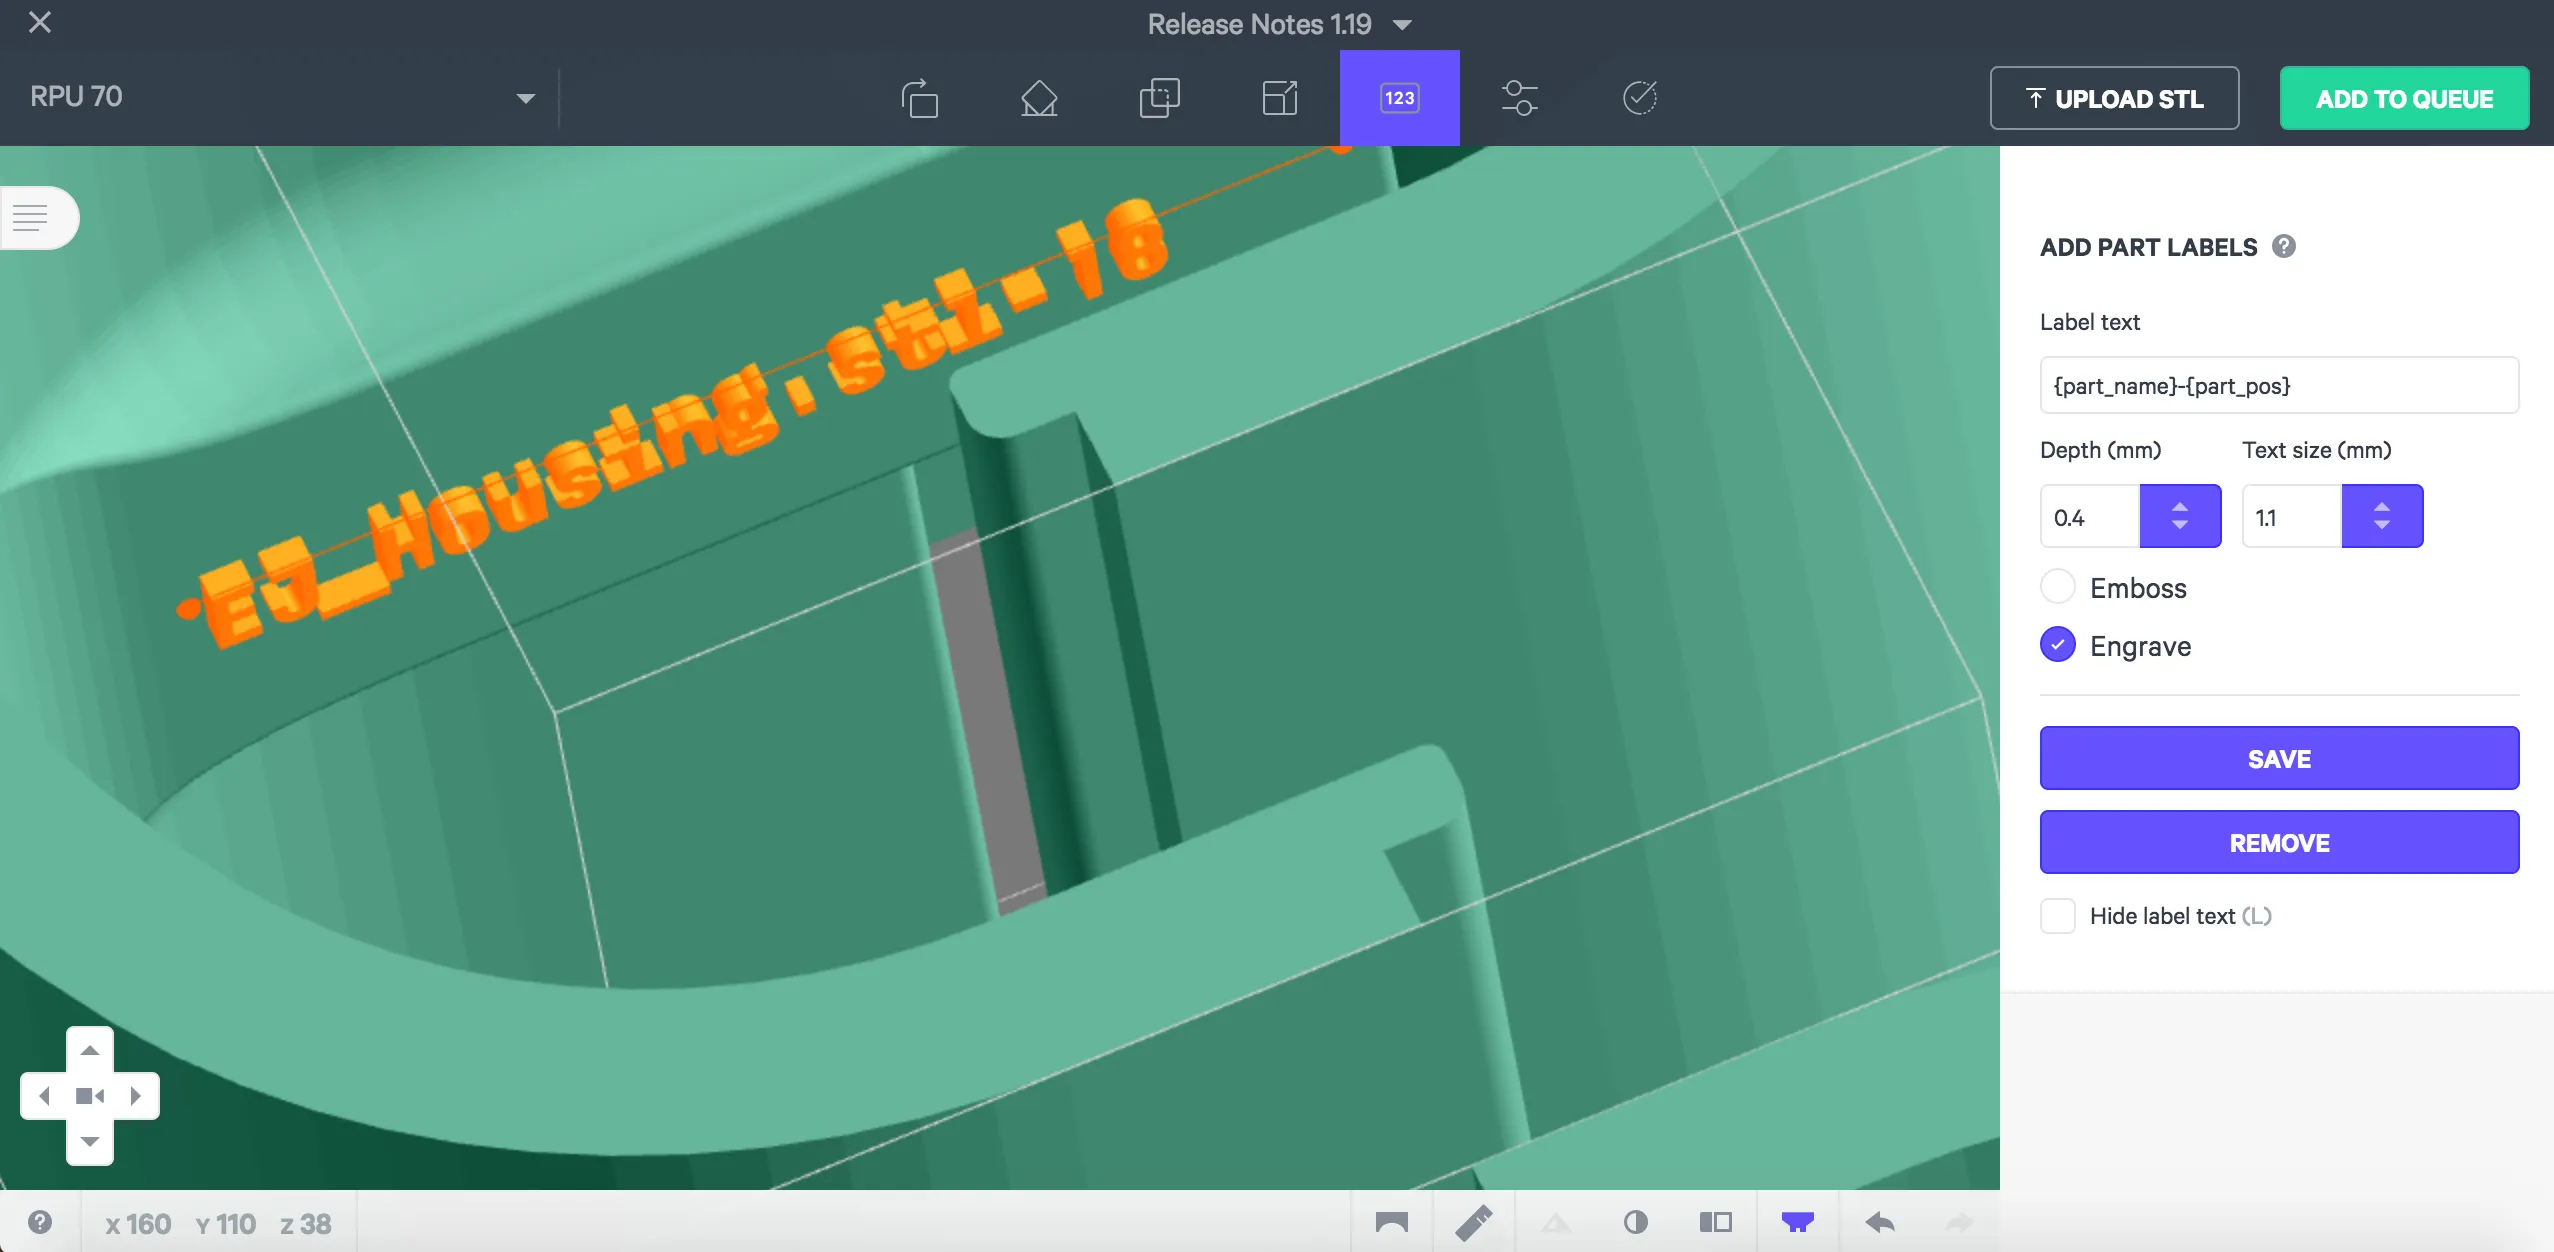Click the ADD TO QUEUE button
2554x1252 pixels.
pos(2404,98)
